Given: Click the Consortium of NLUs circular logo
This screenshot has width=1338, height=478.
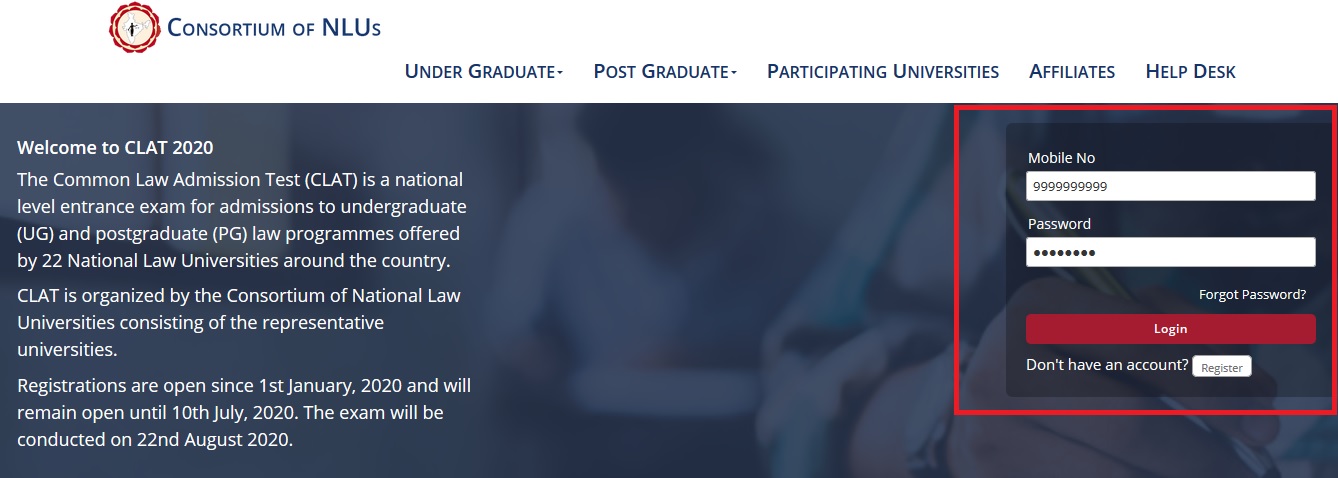Looking at the screenshot, I should 134,27.
